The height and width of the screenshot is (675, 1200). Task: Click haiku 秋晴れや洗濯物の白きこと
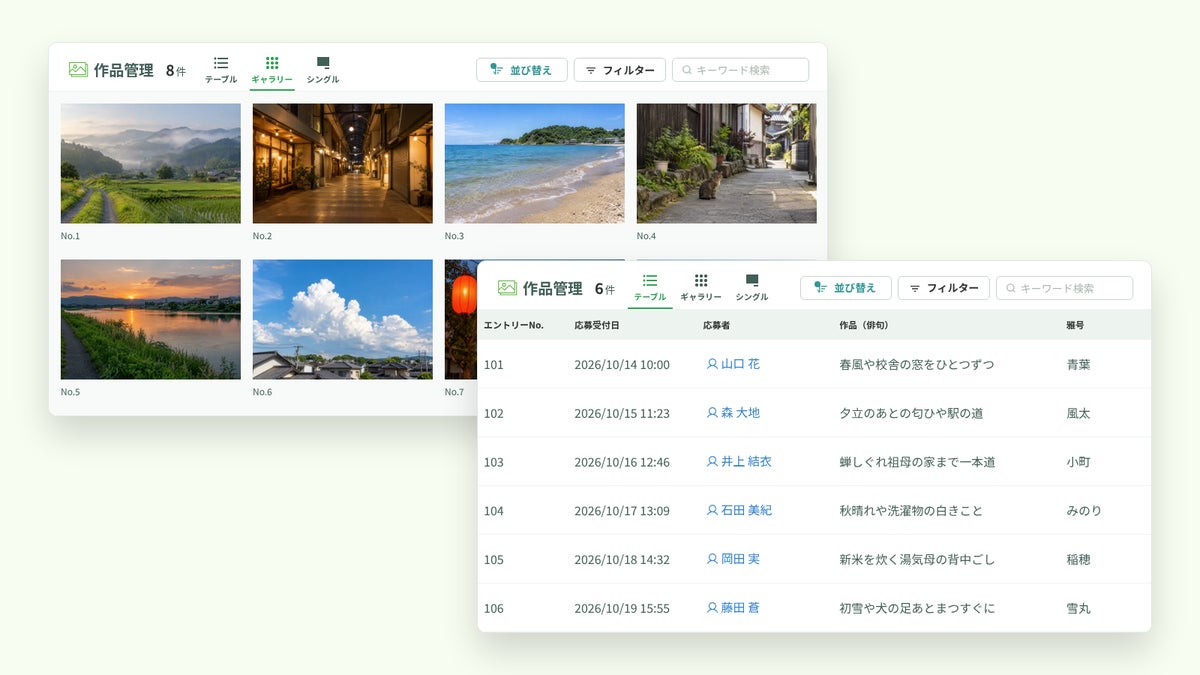pyautogui.click(x=911, y=511)
